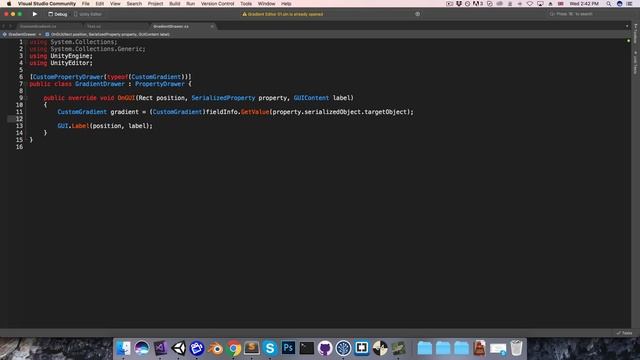Click the GUIContent parameter type
The image size is (640, 360).
click(x=311, y=98)
